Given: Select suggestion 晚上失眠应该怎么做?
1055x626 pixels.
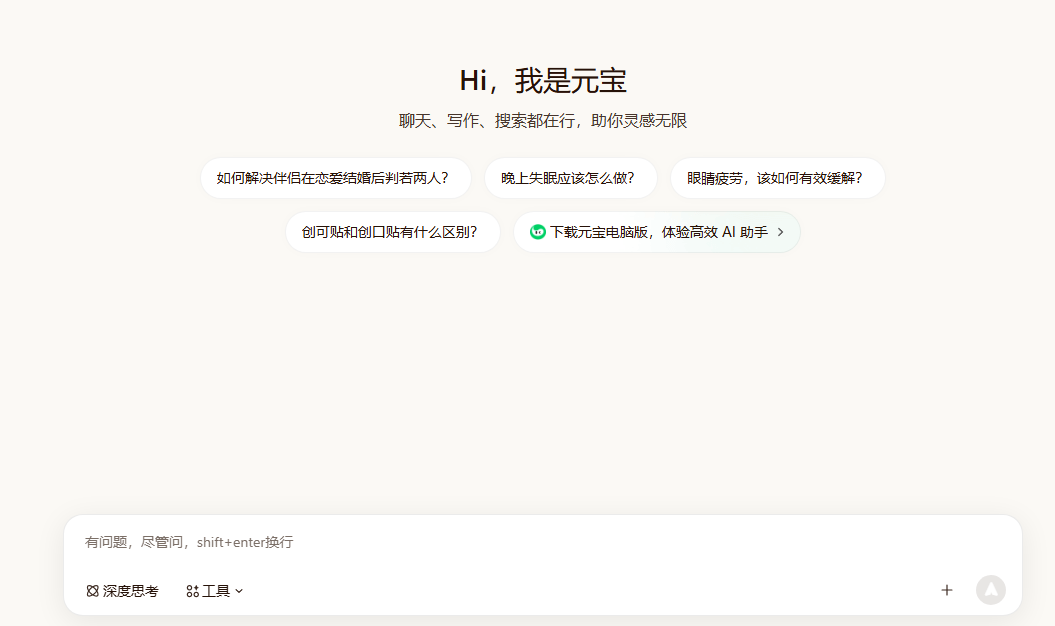Looking at the screenshot, I should 571,178.
